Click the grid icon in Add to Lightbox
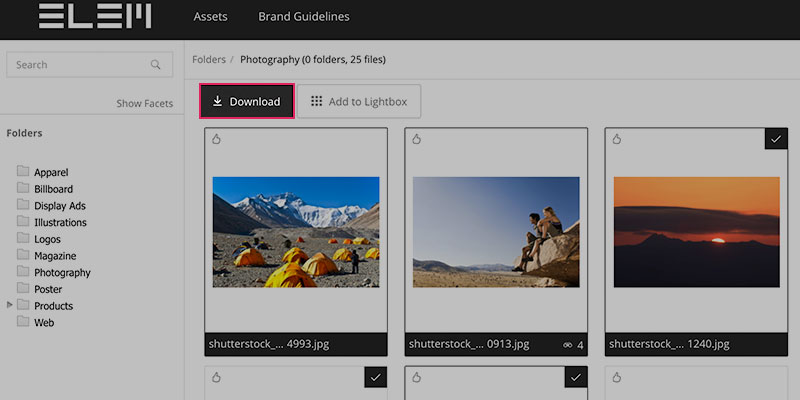Screen dimensions: 800x400 pyautogui.click(x=316, y=101)
